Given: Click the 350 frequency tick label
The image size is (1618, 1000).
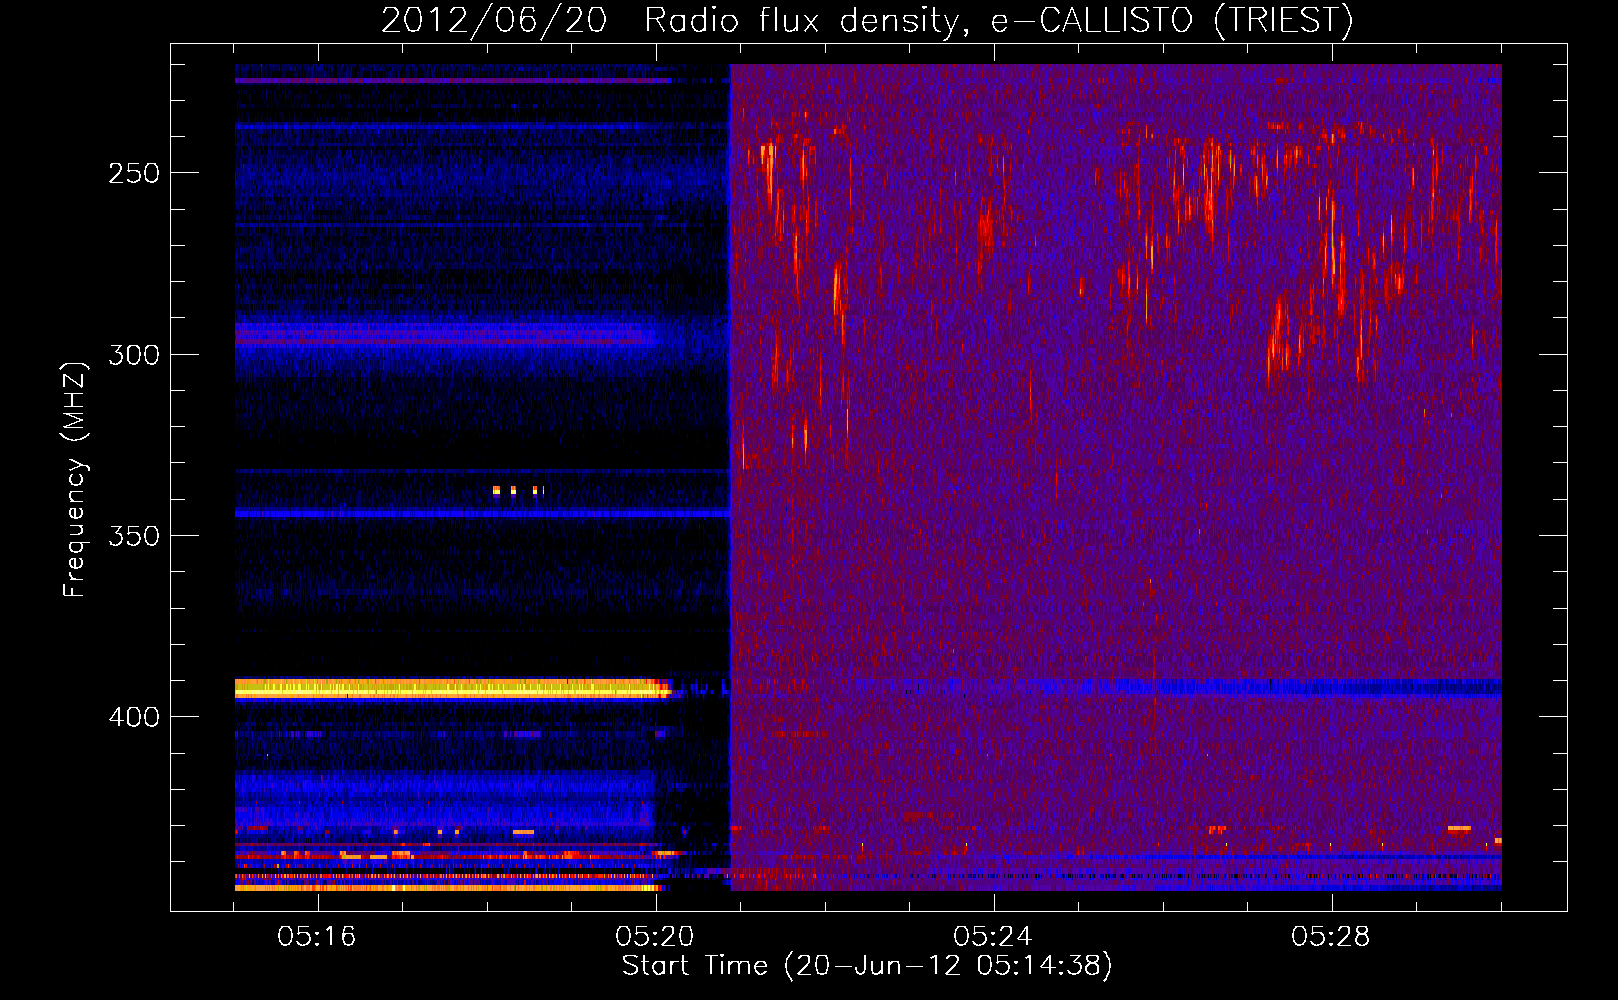Looking at the screenshot, I should tap(134, 536).
